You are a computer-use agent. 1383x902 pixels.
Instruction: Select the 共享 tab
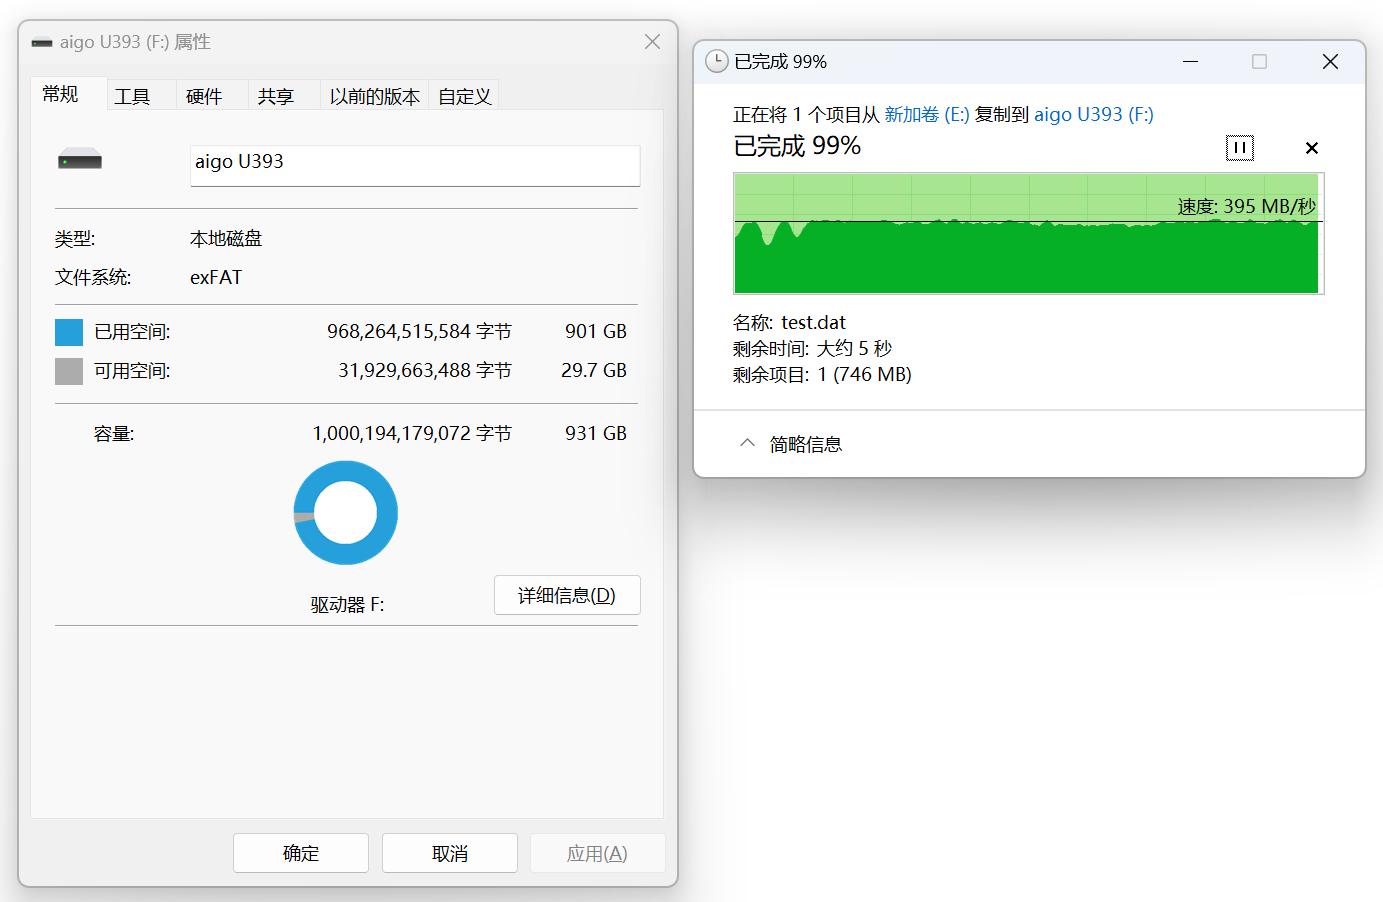point(278,96)
